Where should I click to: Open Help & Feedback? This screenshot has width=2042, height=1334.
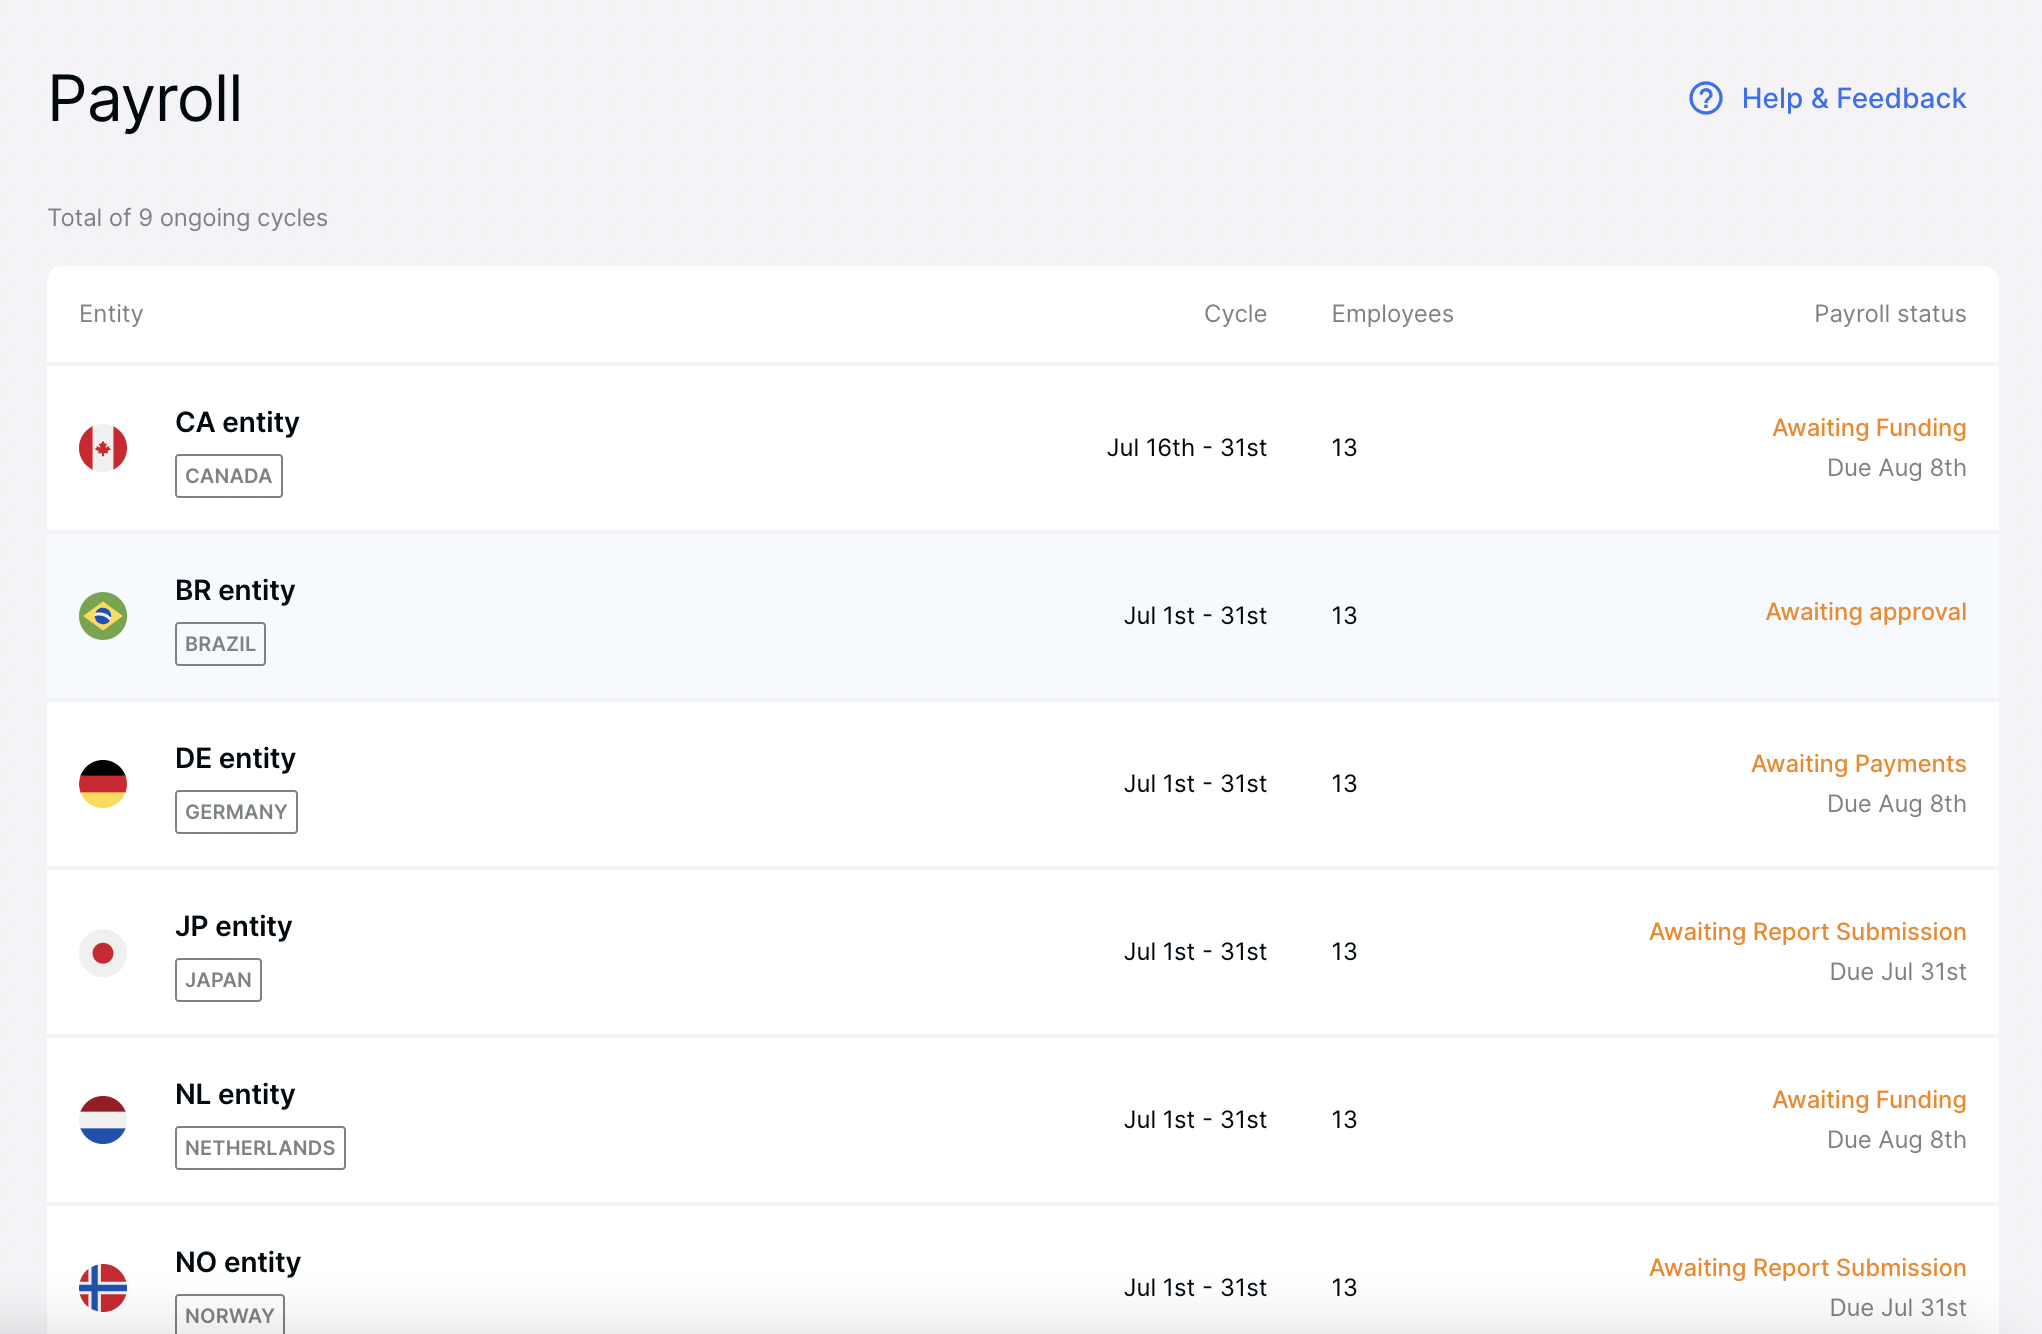pos(1853,98)
